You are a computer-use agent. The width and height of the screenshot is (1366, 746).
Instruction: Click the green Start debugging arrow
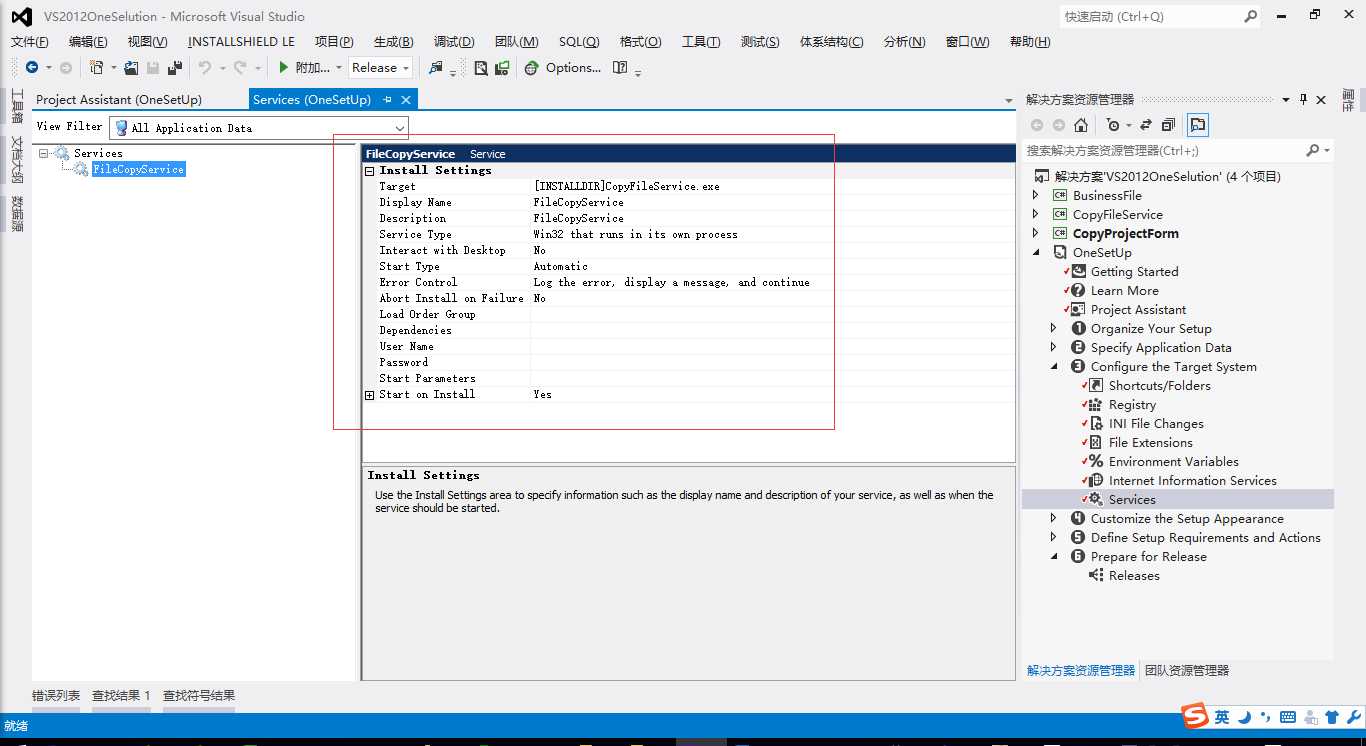(x=284, y=68)
